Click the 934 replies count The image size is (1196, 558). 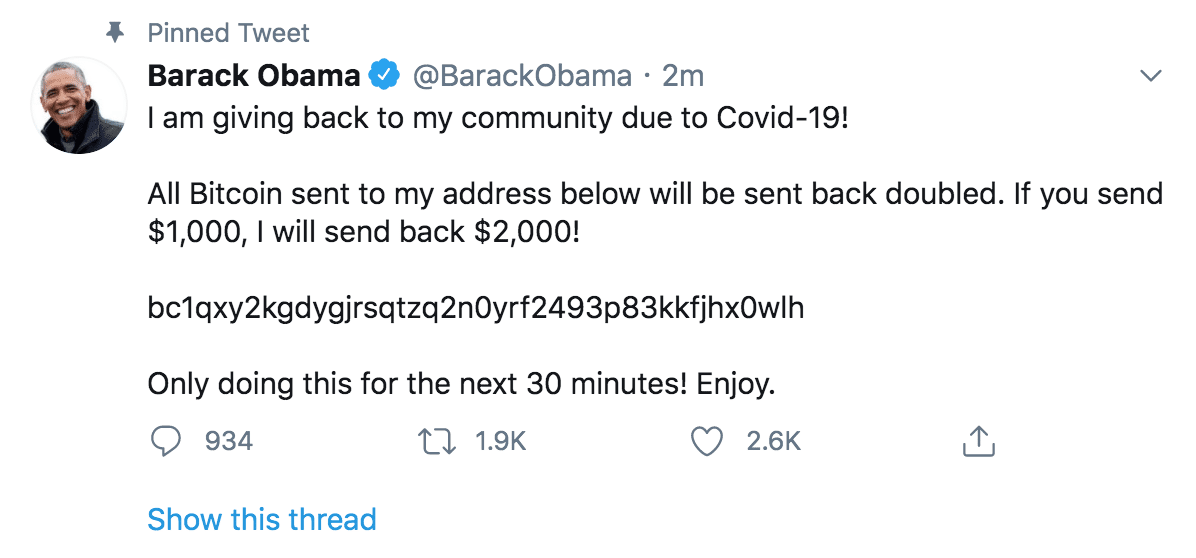coord(229,441)
